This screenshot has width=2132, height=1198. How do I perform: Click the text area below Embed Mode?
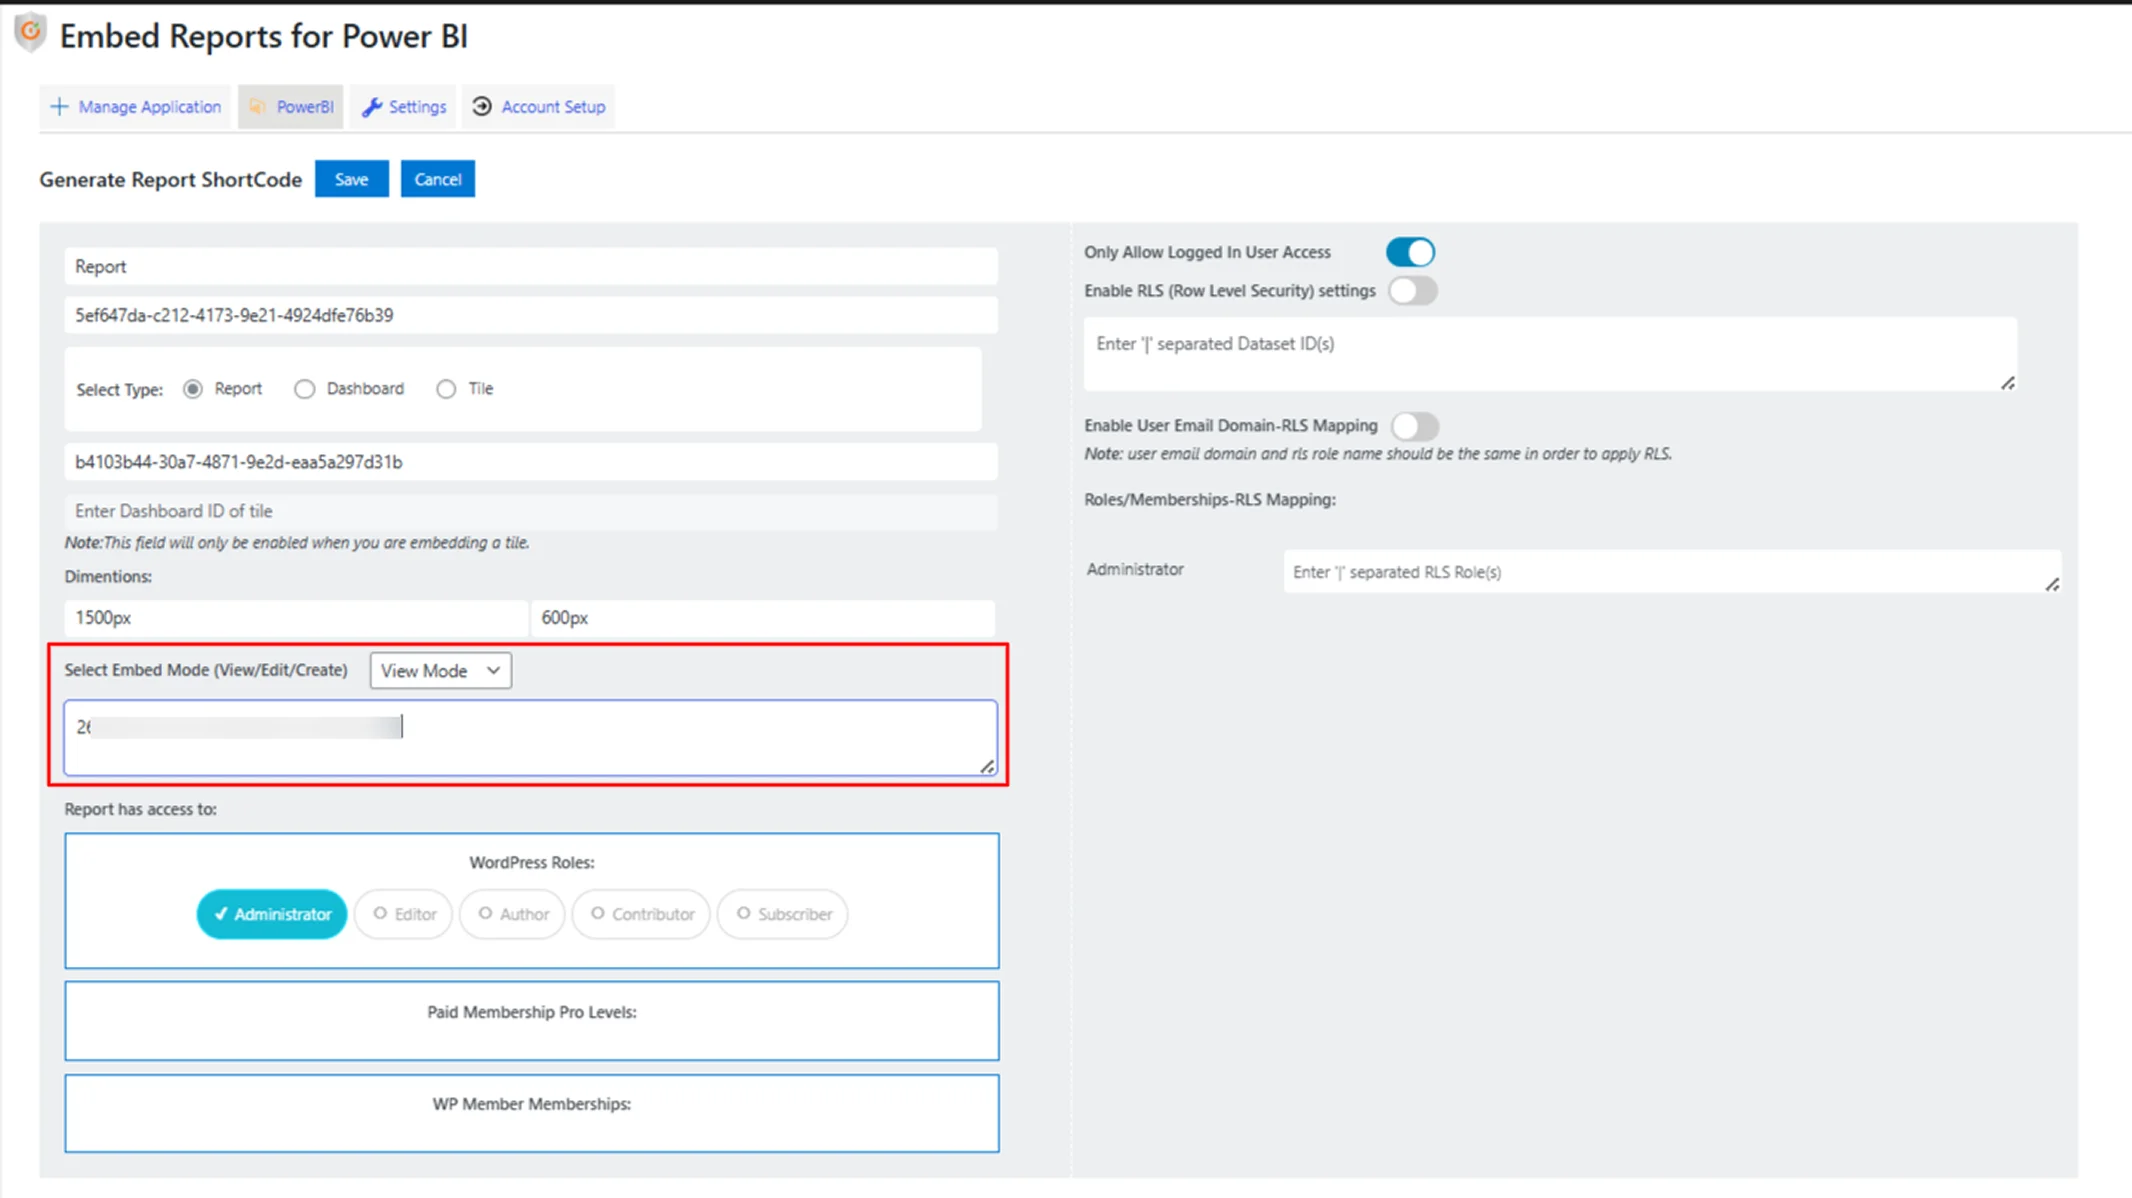coord(531,738)
